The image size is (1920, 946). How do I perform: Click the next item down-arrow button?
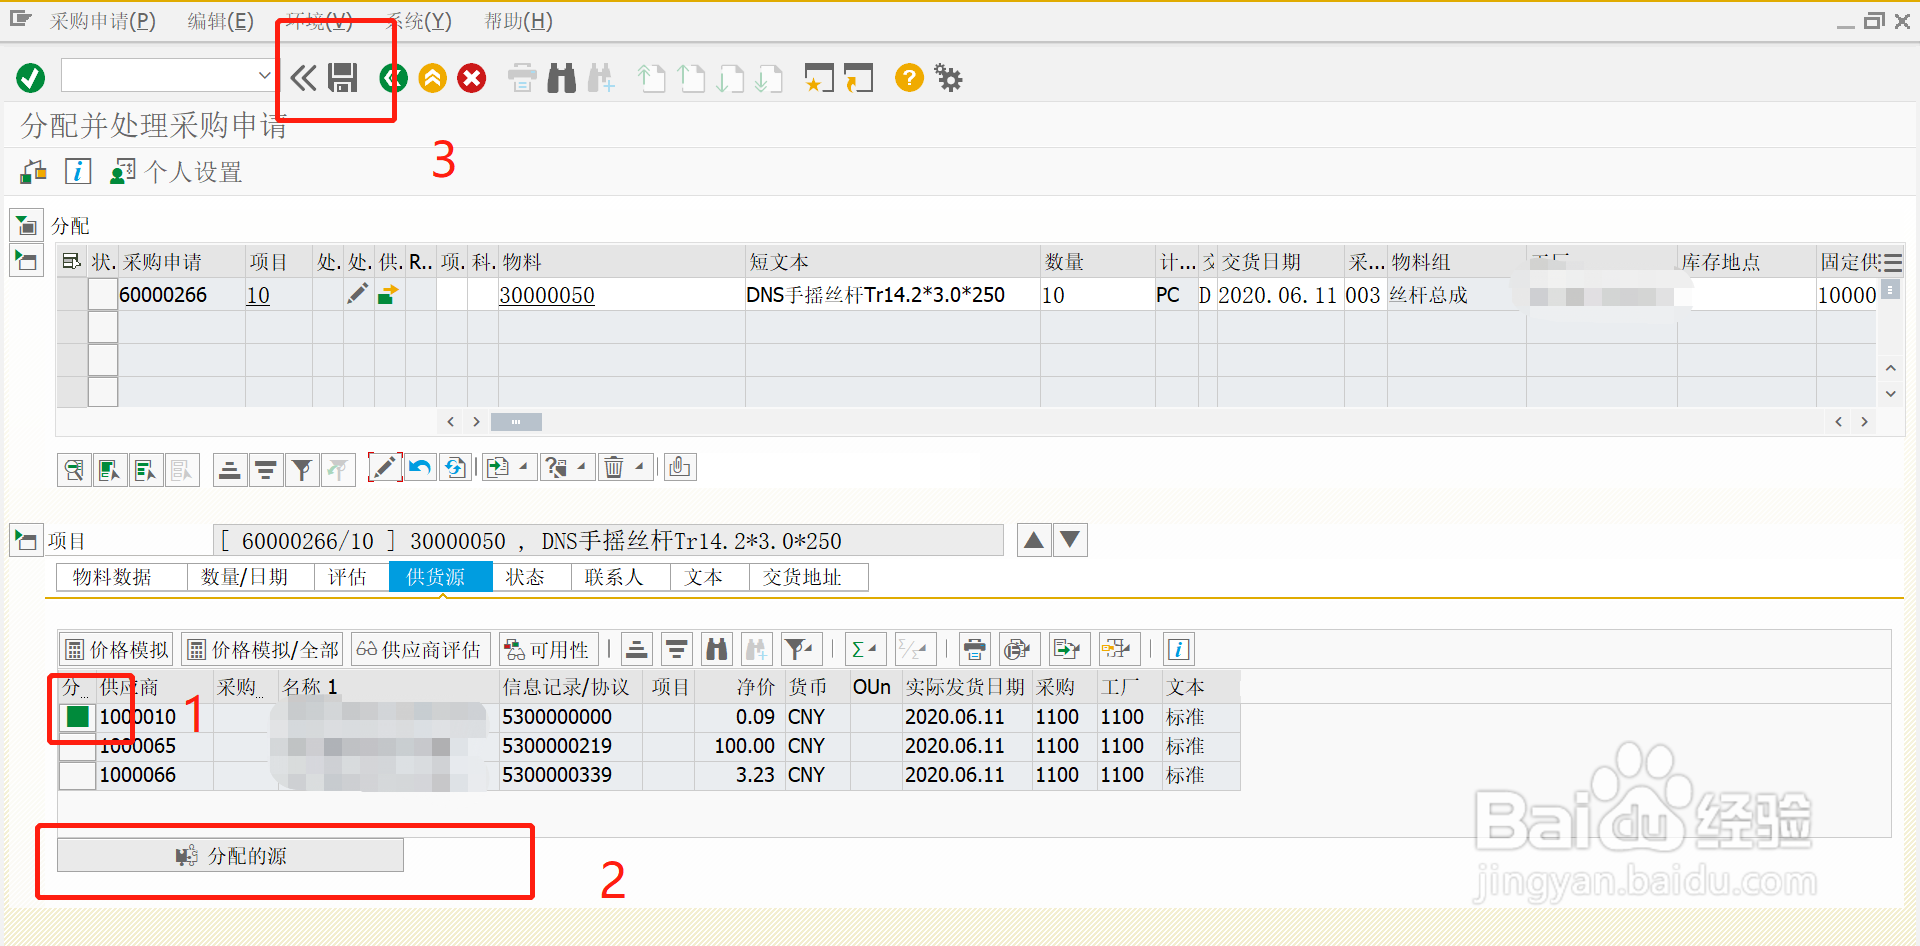coord(1070,540)
